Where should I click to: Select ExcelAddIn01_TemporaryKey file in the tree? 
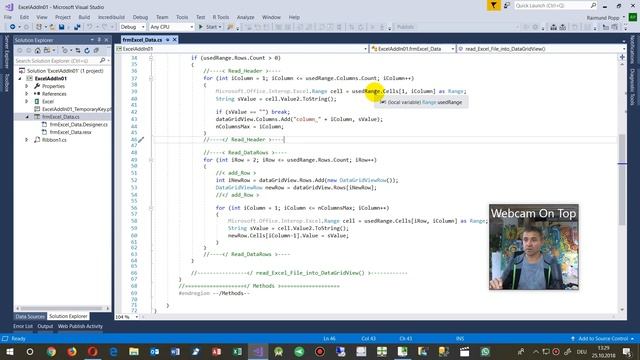tap(76, 109)
